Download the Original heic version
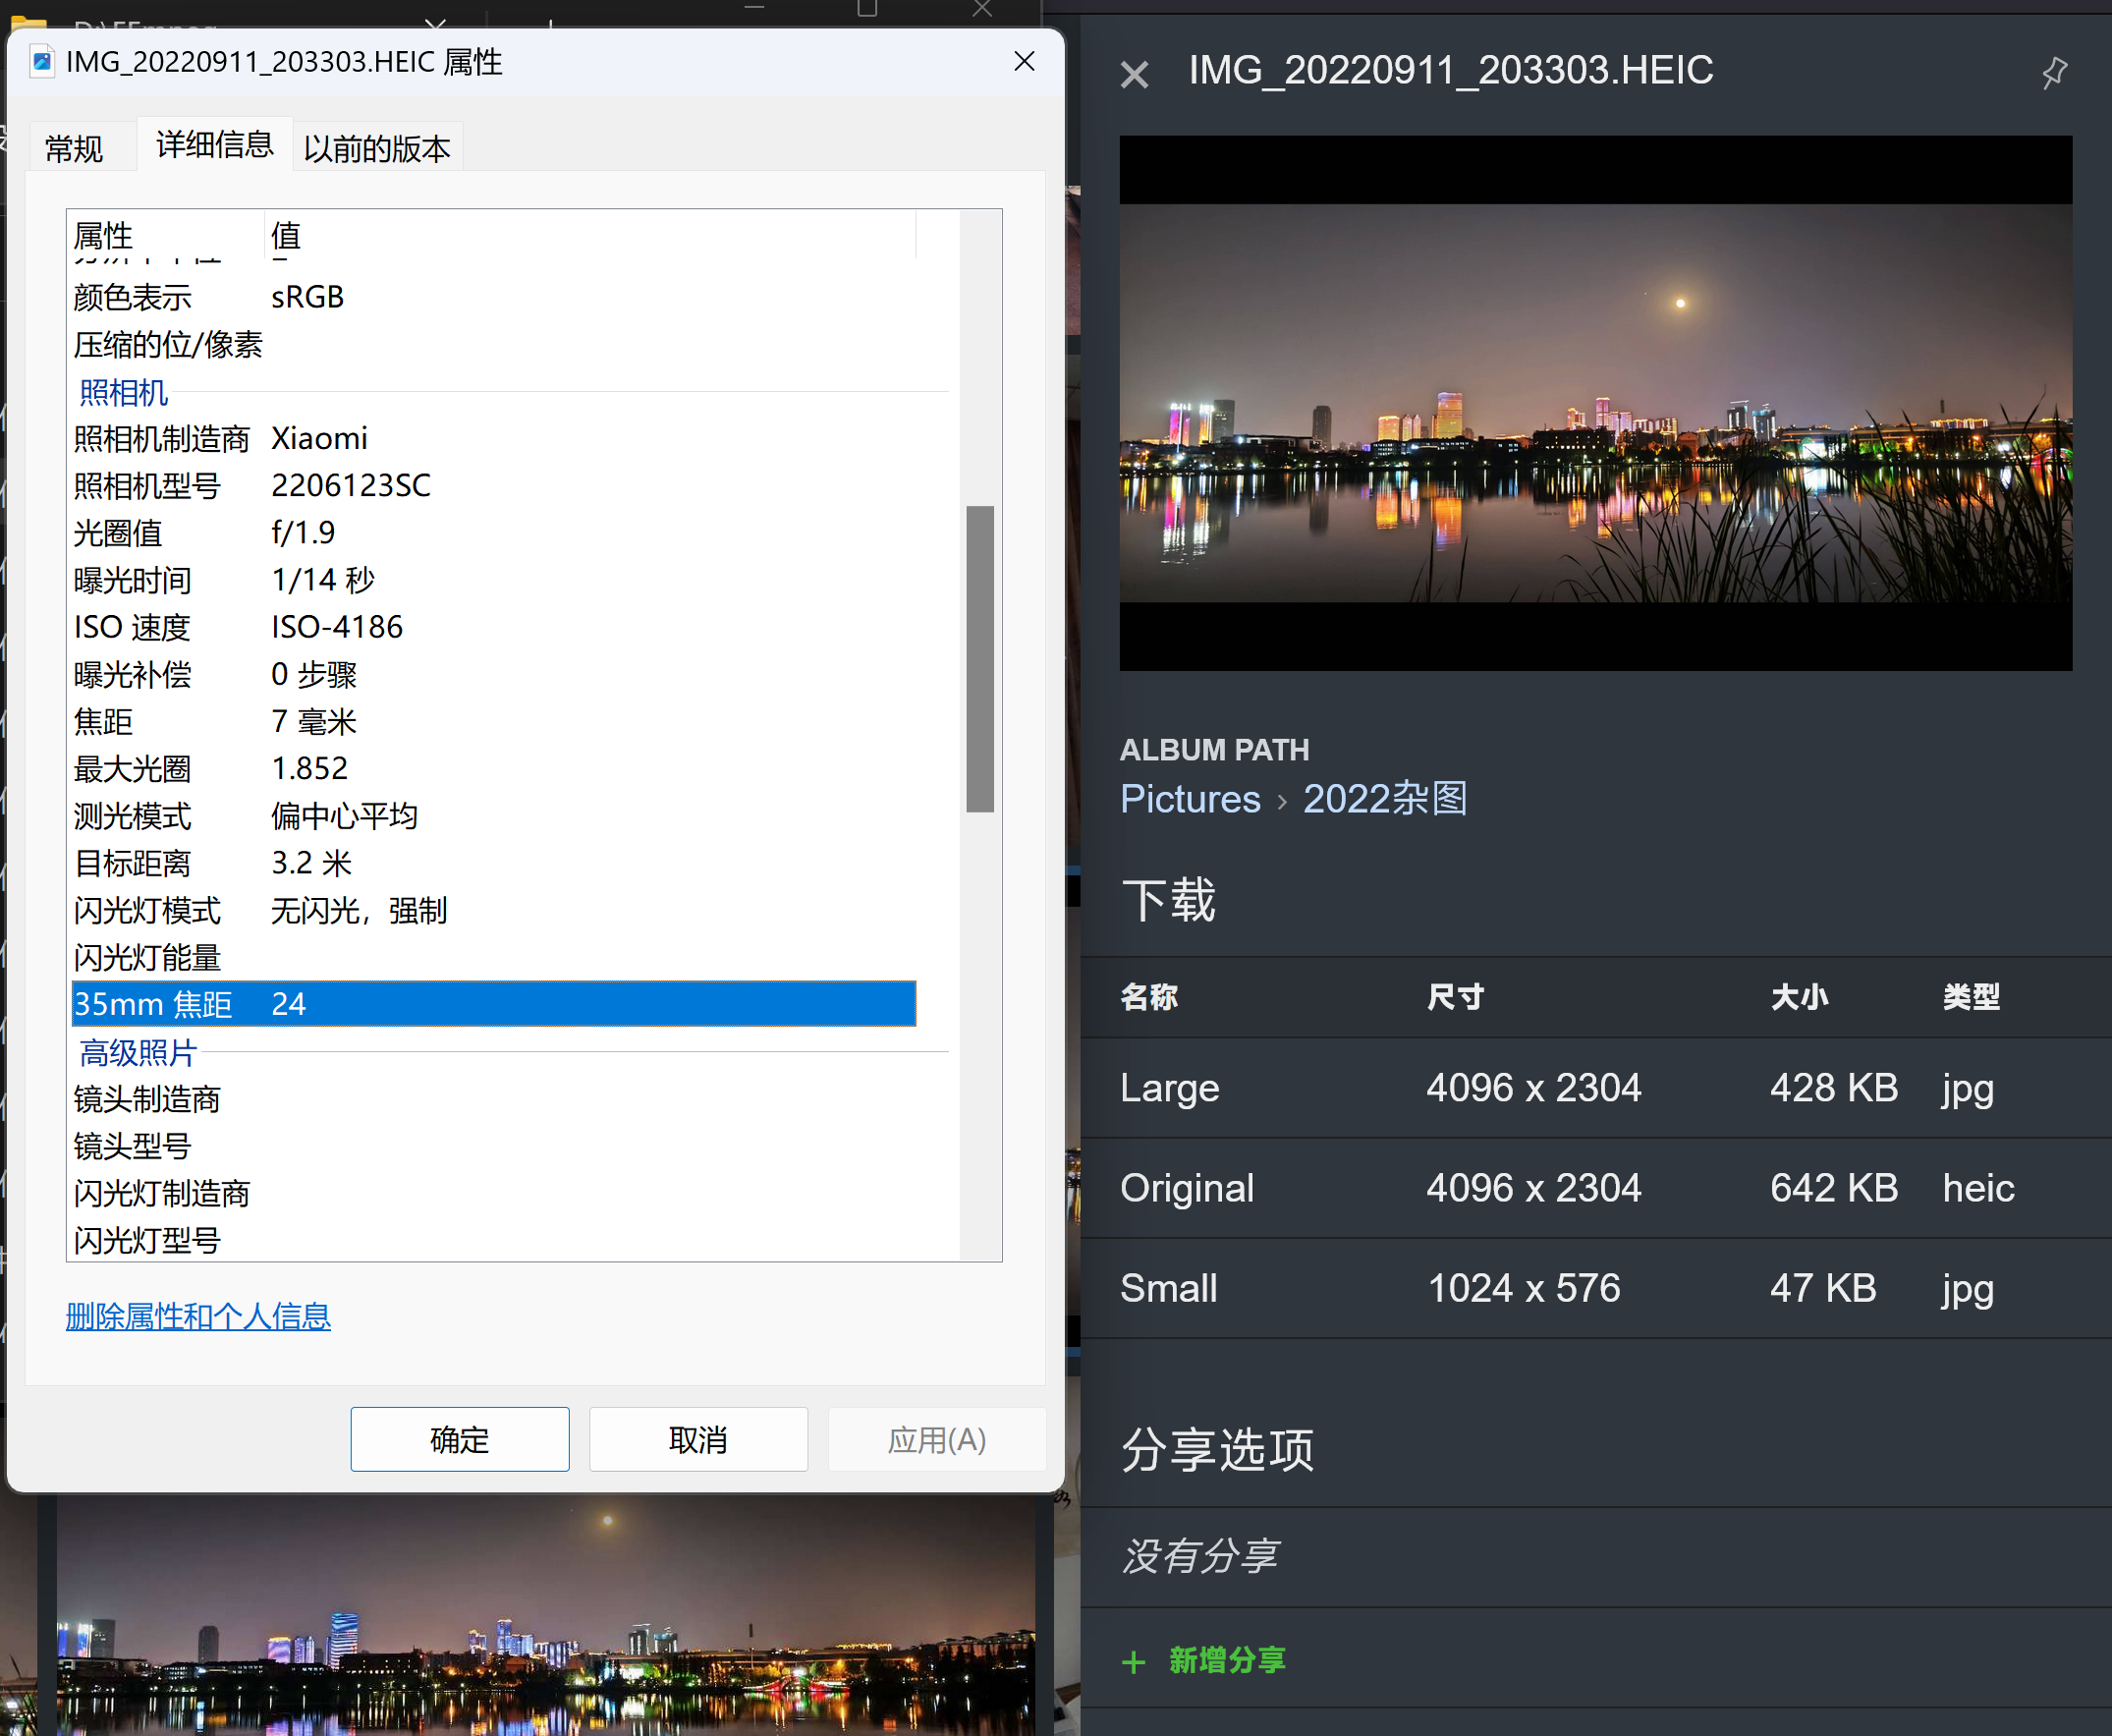 1186,1188
